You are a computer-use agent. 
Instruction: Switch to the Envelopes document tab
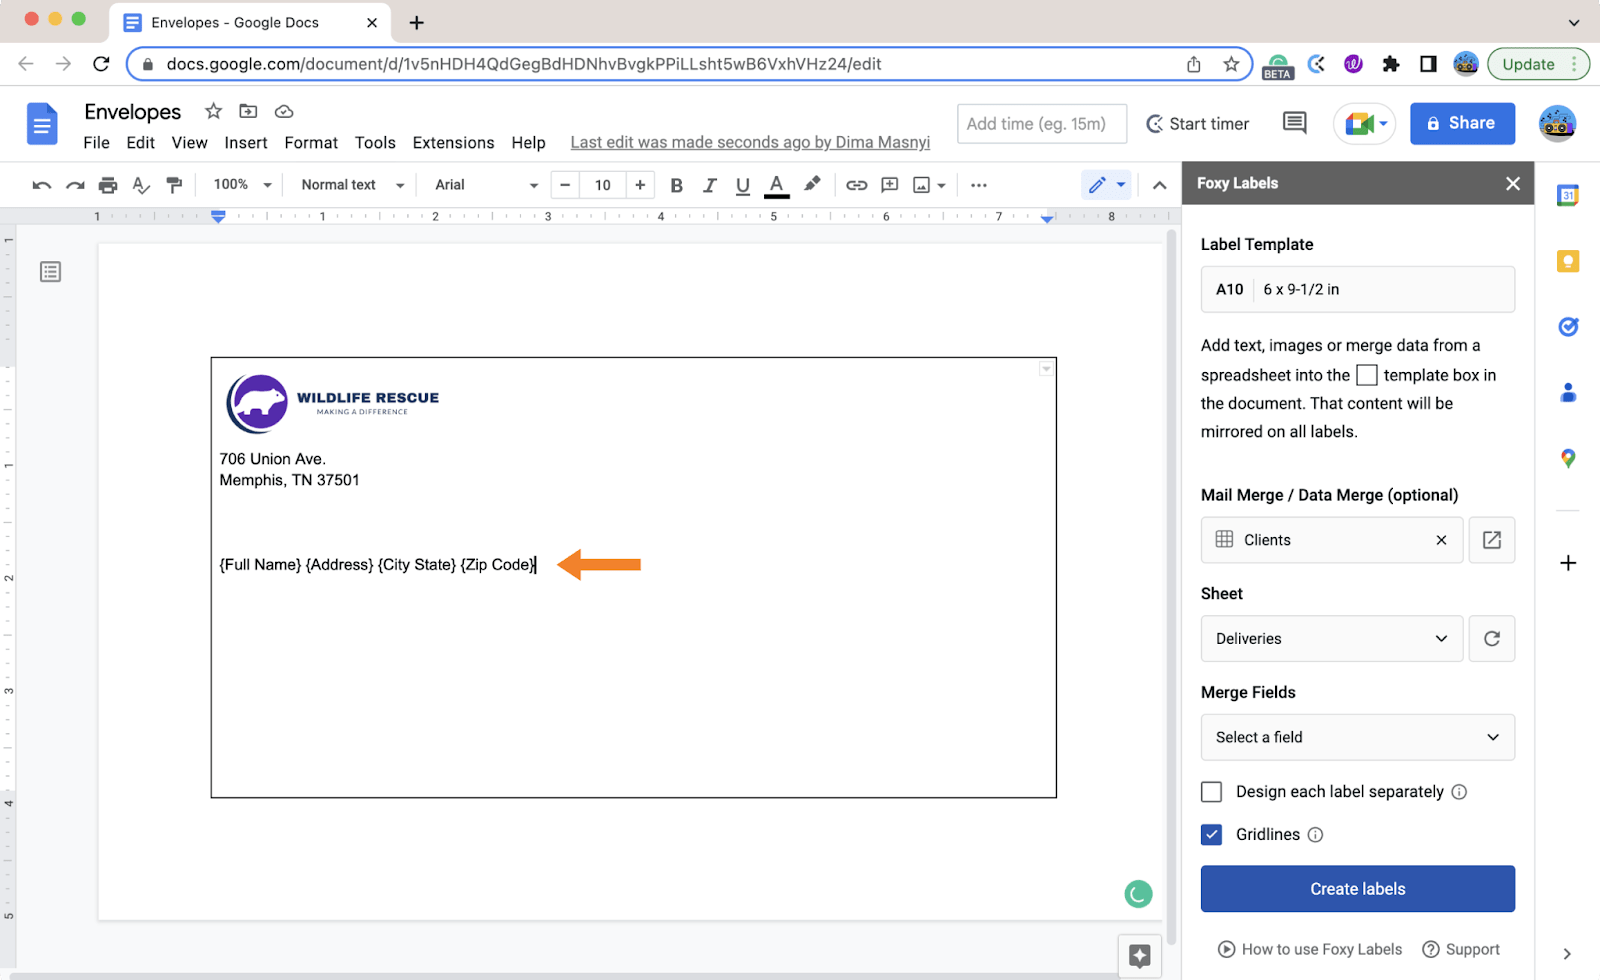[235, 22]
